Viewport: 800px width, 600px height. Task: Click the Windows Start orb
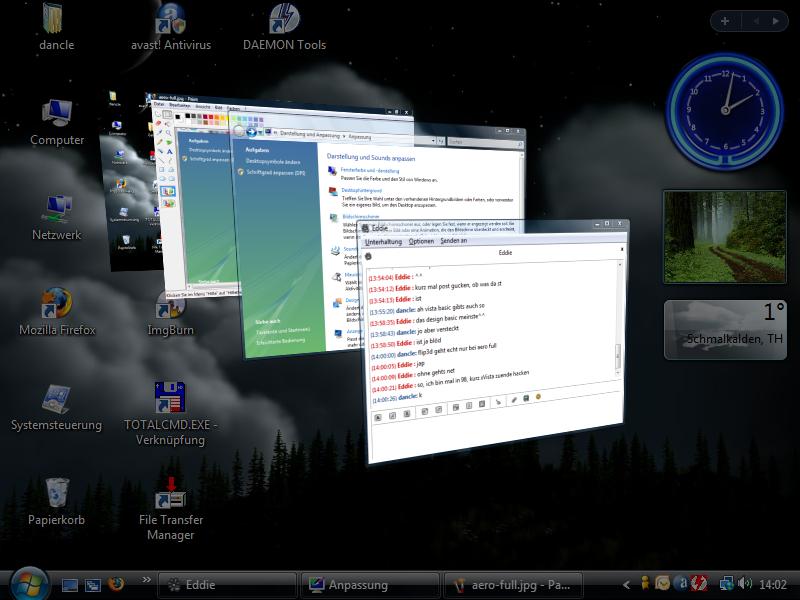(28, 583)
